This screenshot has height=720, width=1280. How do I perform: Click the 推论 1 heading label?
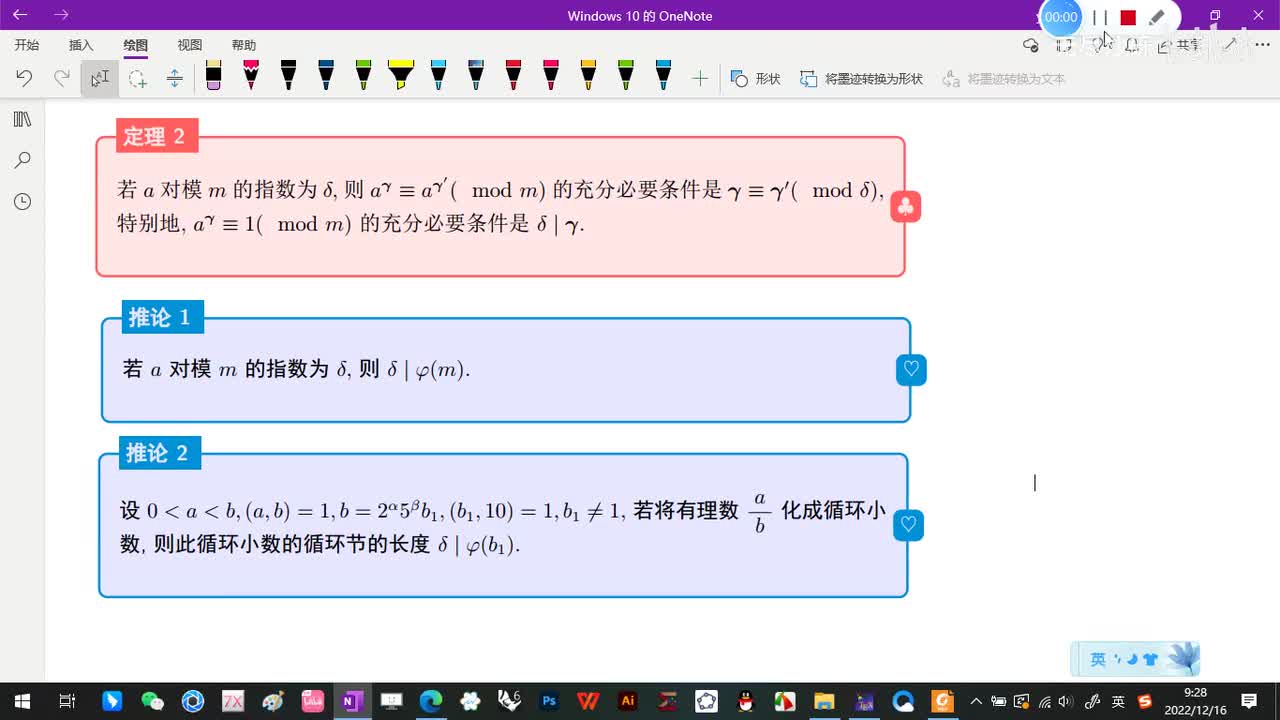162,318
